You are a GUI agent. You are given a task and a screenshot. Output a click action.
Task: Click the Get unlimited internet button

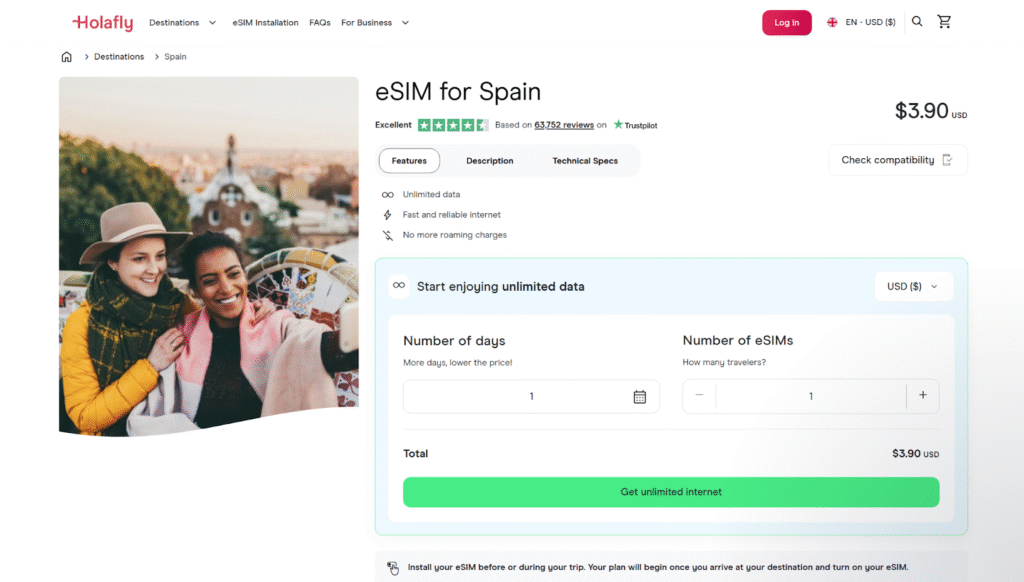pyautogui.click(x=671, y=491)
